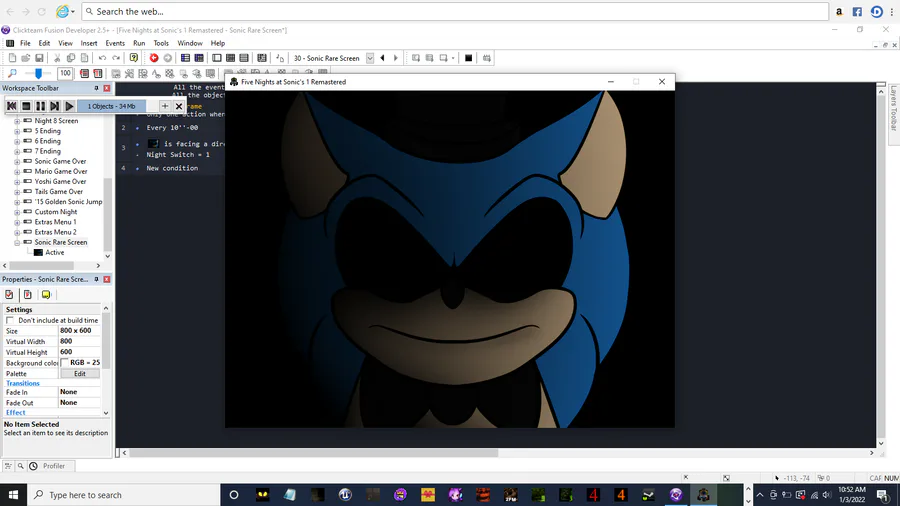900x506 pixels.
Task: Open the taskbar volume speaker icon
Action: pos(827,495)
